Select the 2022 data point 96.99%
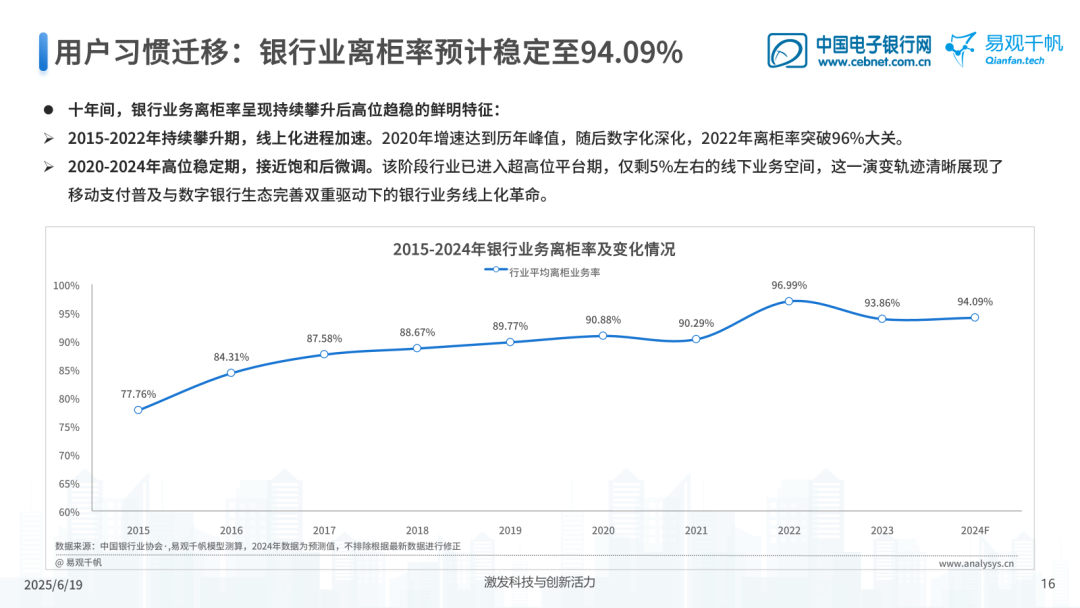This screenshot has height=608, width=1080. tap(789, 301)
